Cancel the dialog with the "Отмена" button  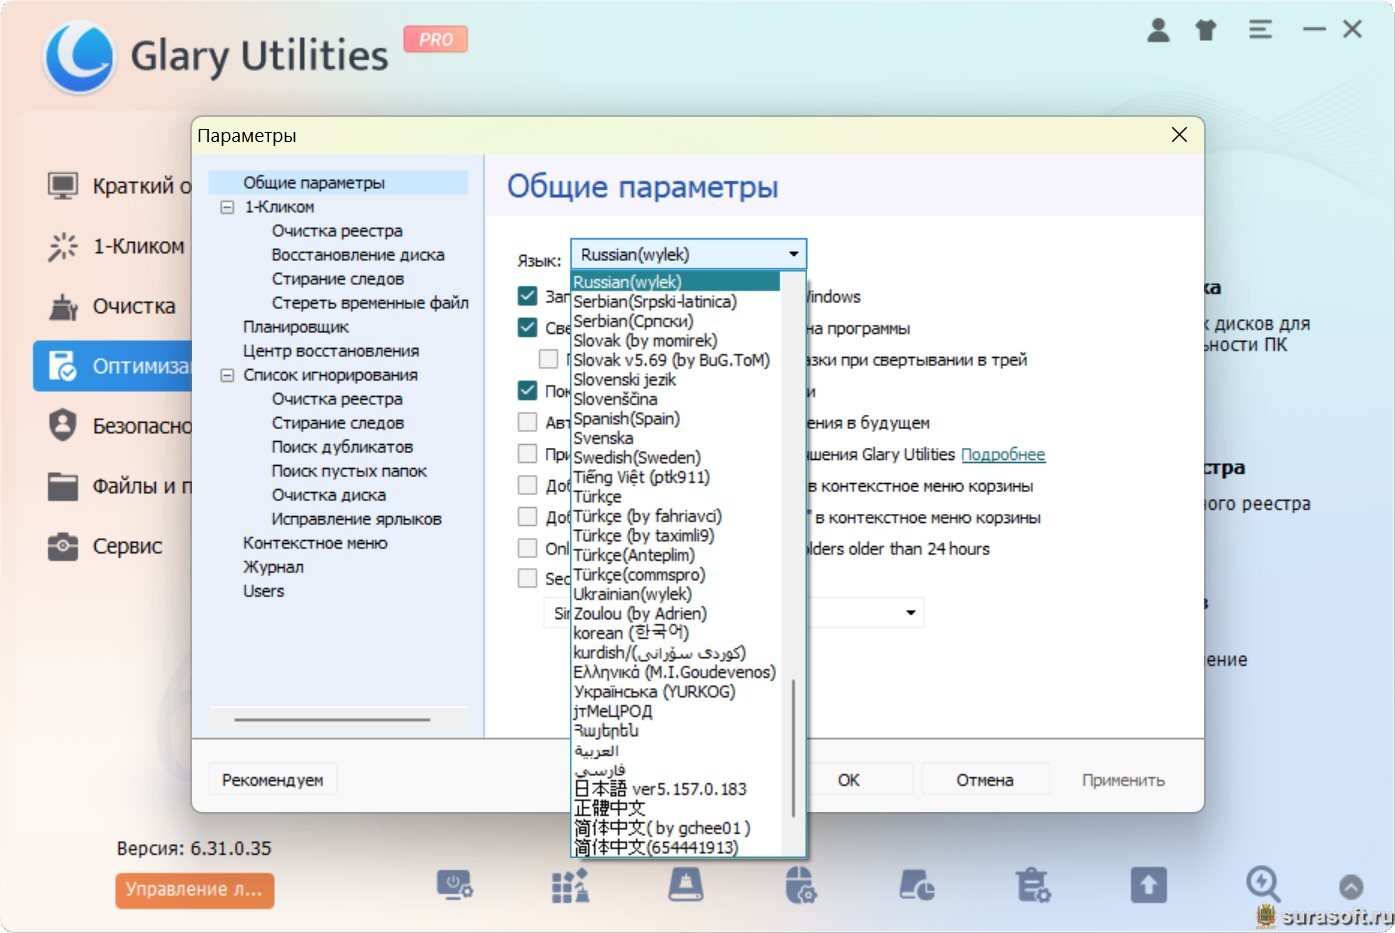click(x=985, y=780)
